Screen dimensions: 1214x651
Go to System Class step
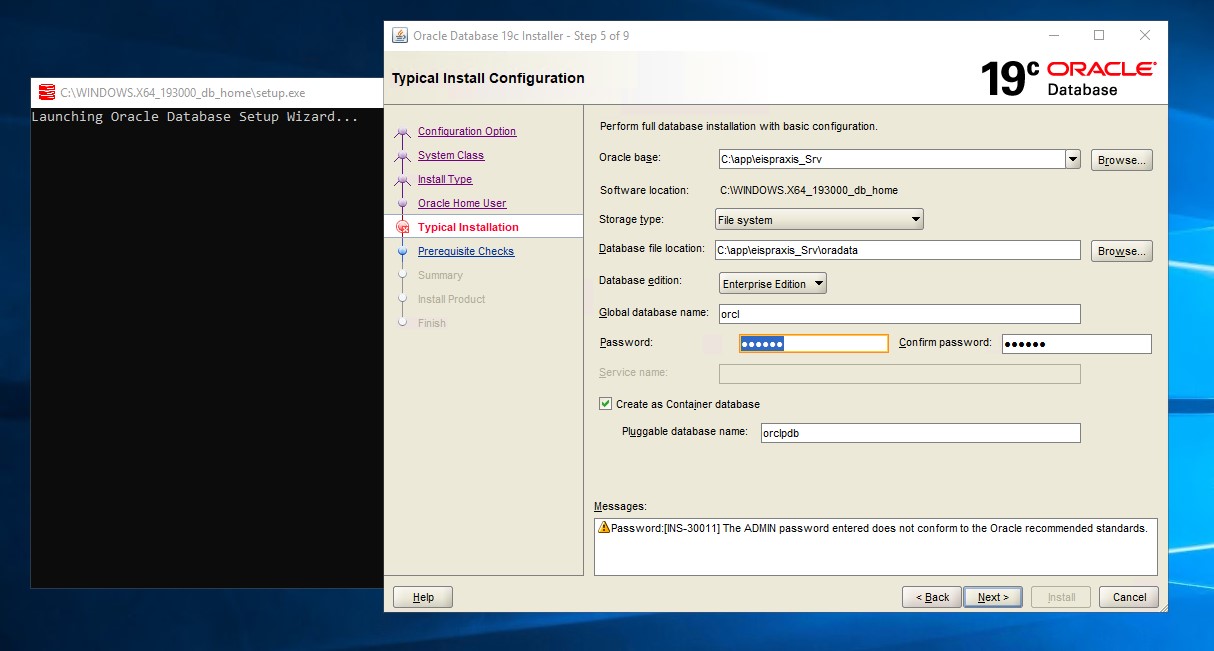[x=451, y=156]
